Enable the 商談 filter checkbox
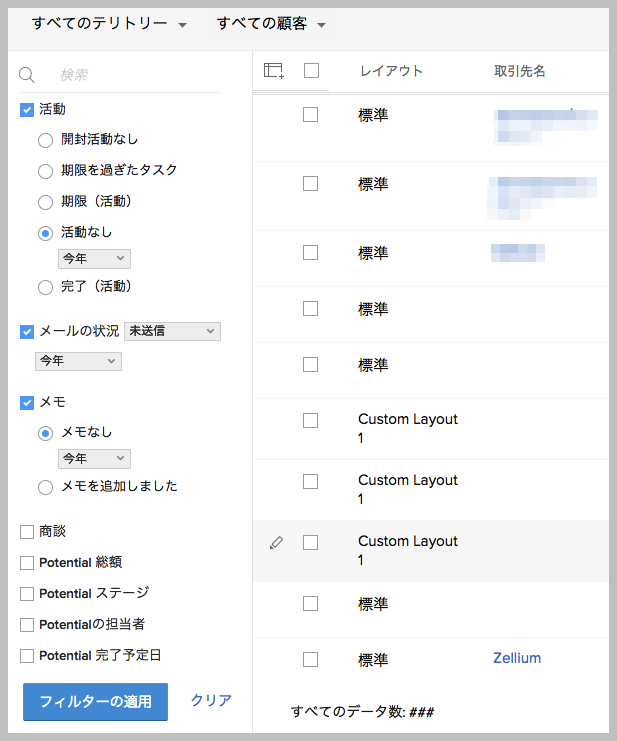Image resolution: width=617 pixels, height=741 pixels. (27, 531)
